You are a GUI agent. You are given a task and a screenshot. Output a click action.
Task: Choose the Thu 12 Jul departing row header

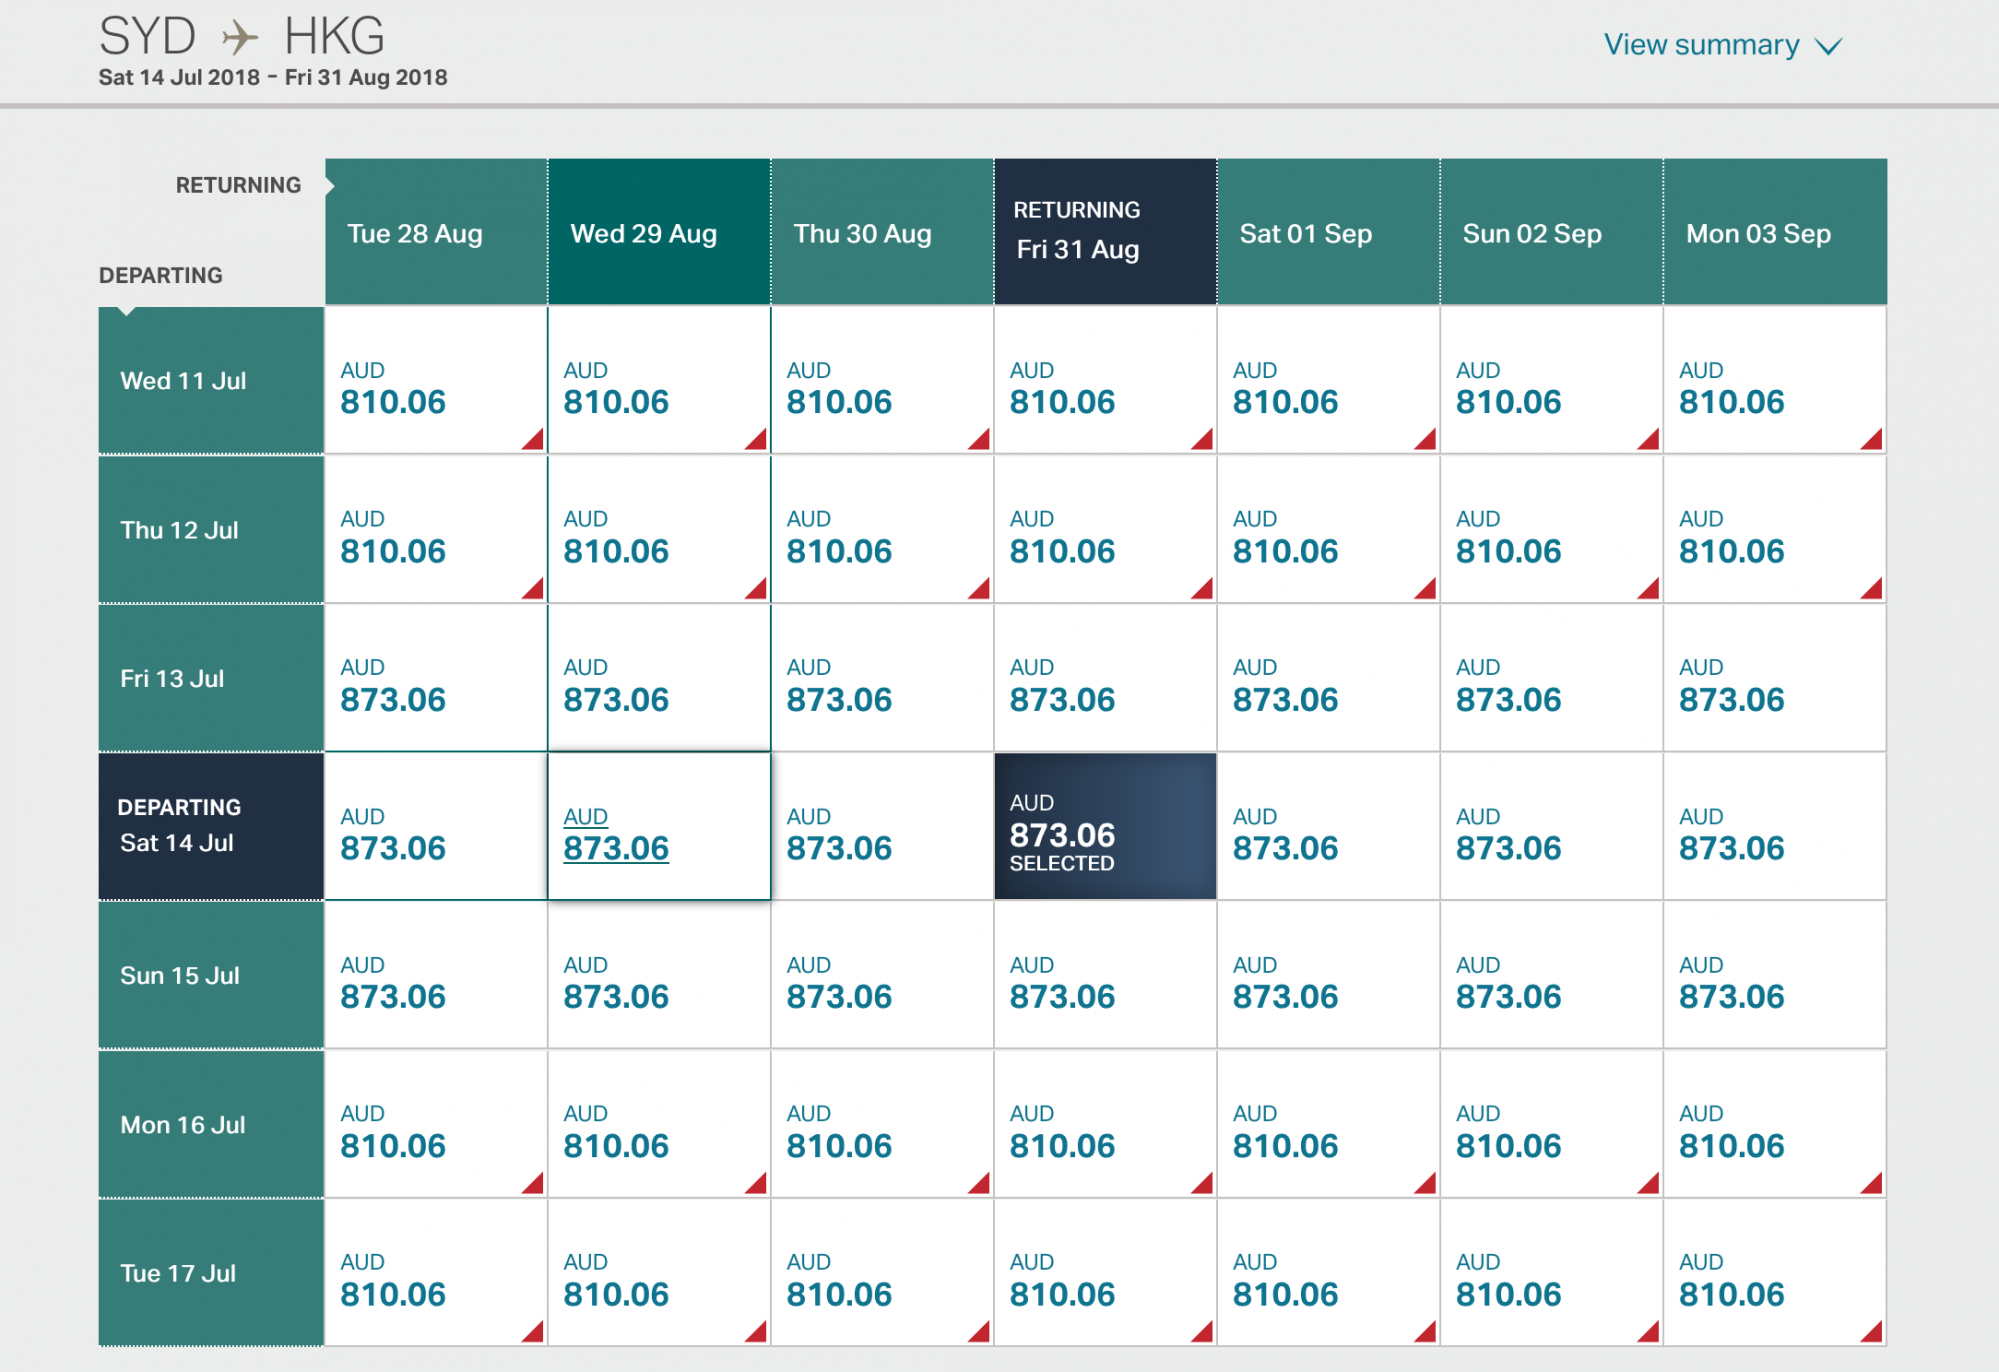[211, 529]
